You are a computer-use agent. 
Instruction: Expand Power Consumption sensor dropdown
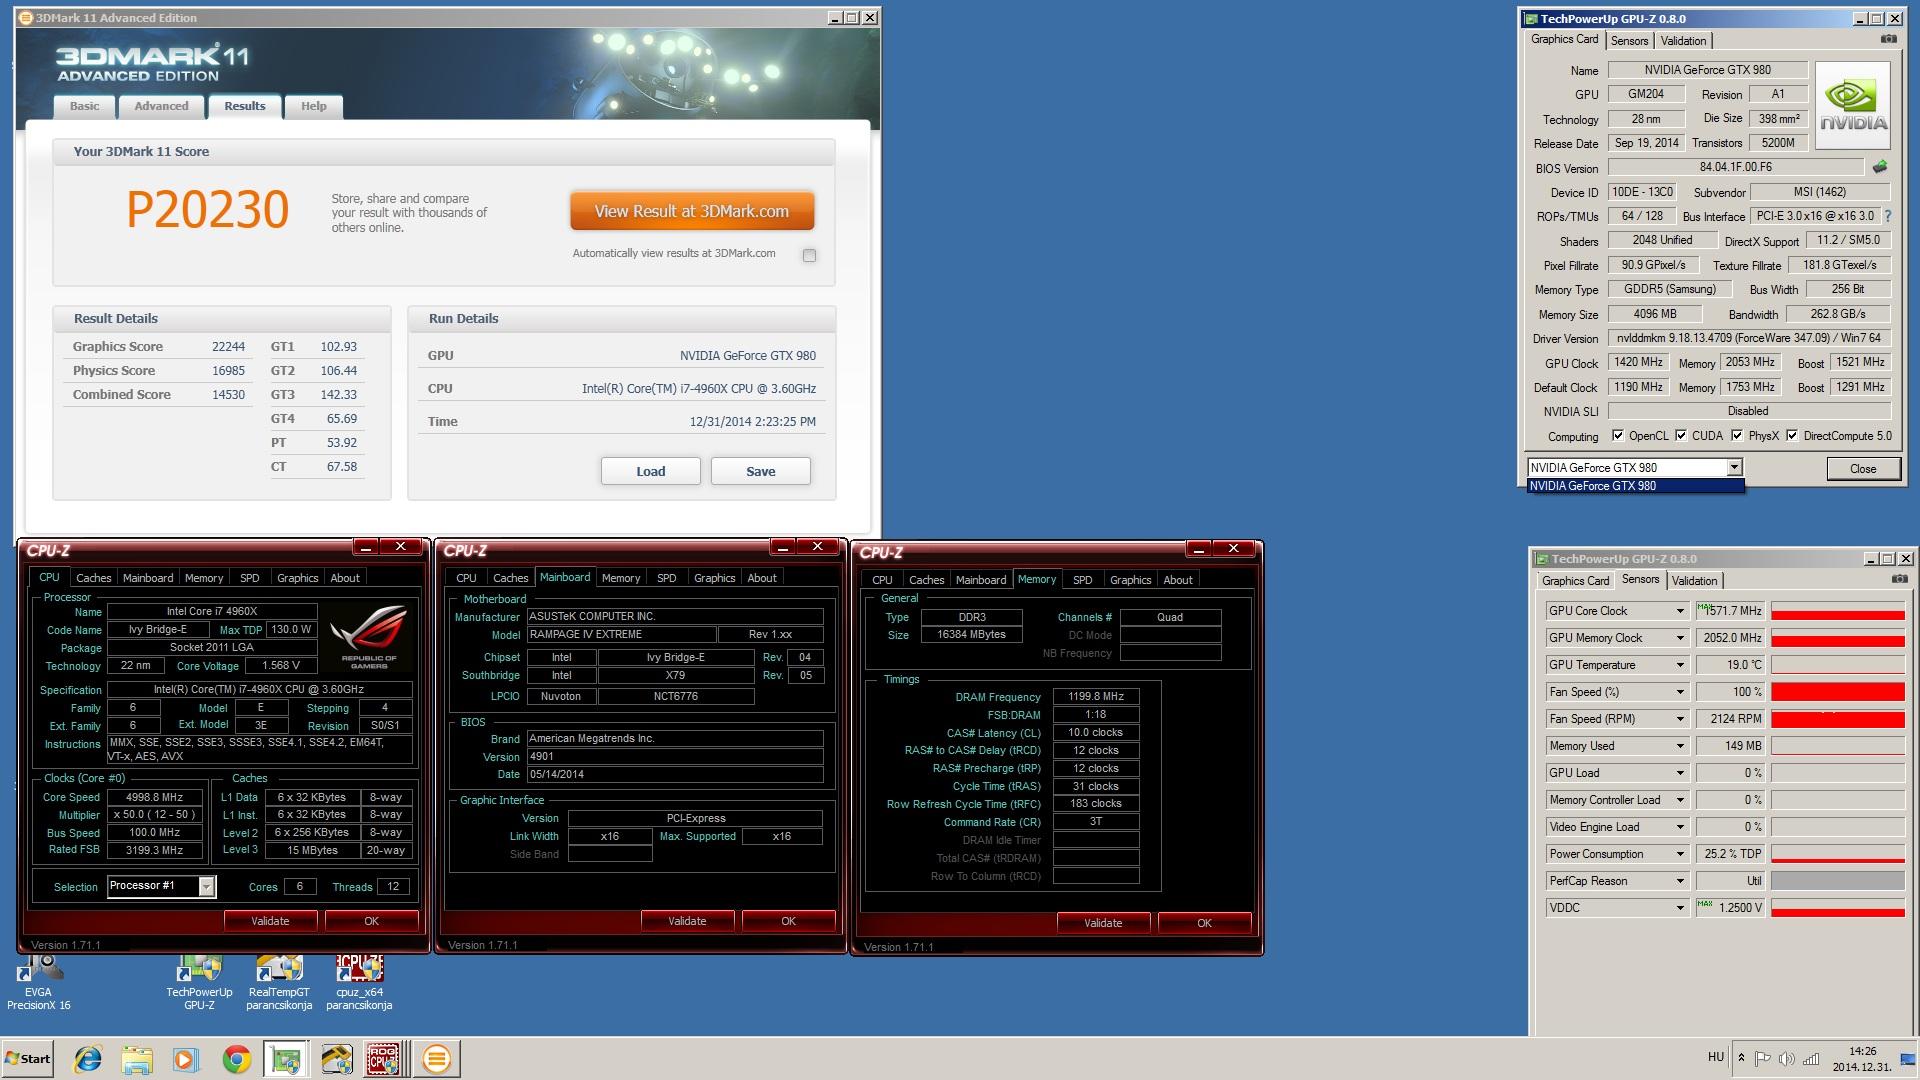pos(1680,854)
